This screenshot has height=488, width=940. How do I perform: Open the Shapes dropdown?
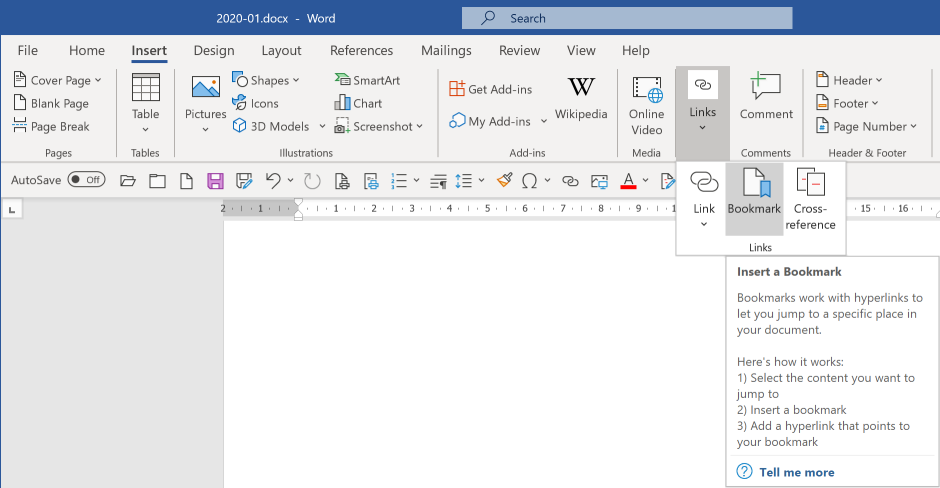coord(266,80)
